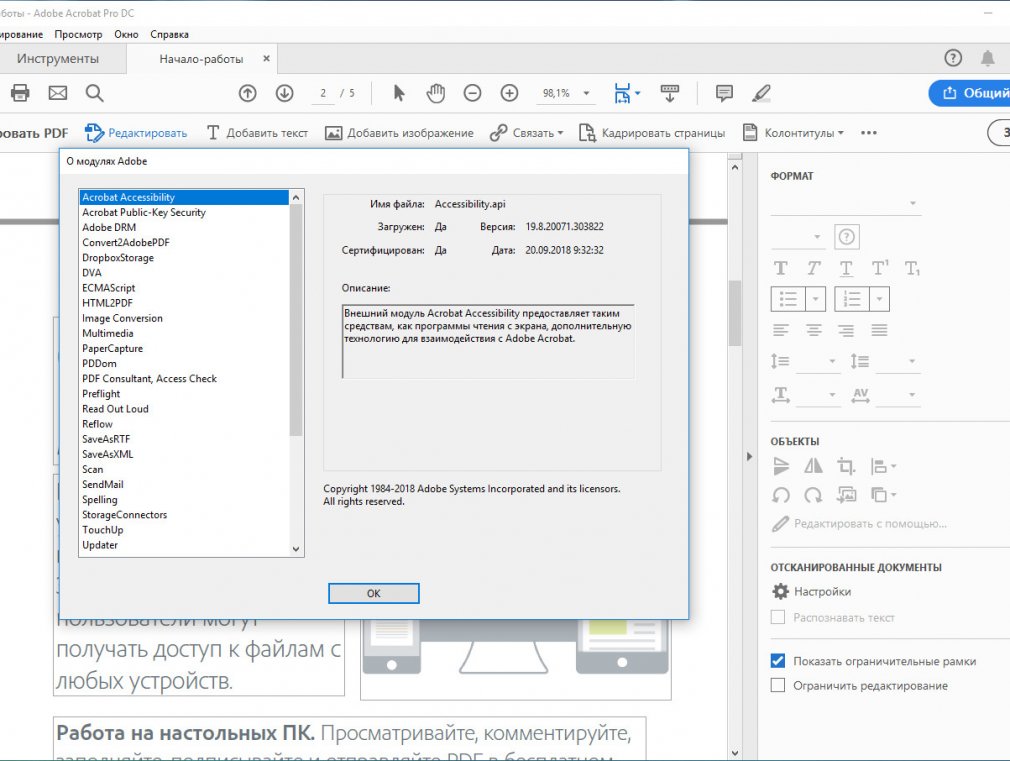Image resolution: width=1010 pixels, height=761 pixels.
Task: Open the help question mark icon
Action: [x=953, y=59]
